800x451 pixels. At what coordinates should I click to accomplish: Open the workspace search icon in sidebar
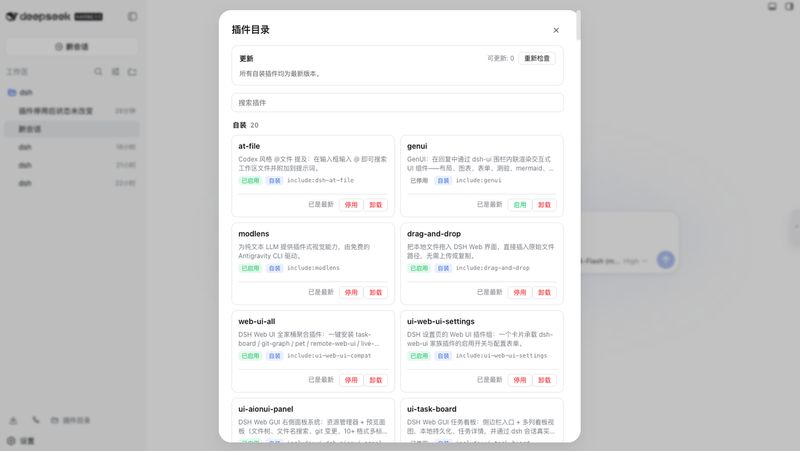click(x=98, y=72)
